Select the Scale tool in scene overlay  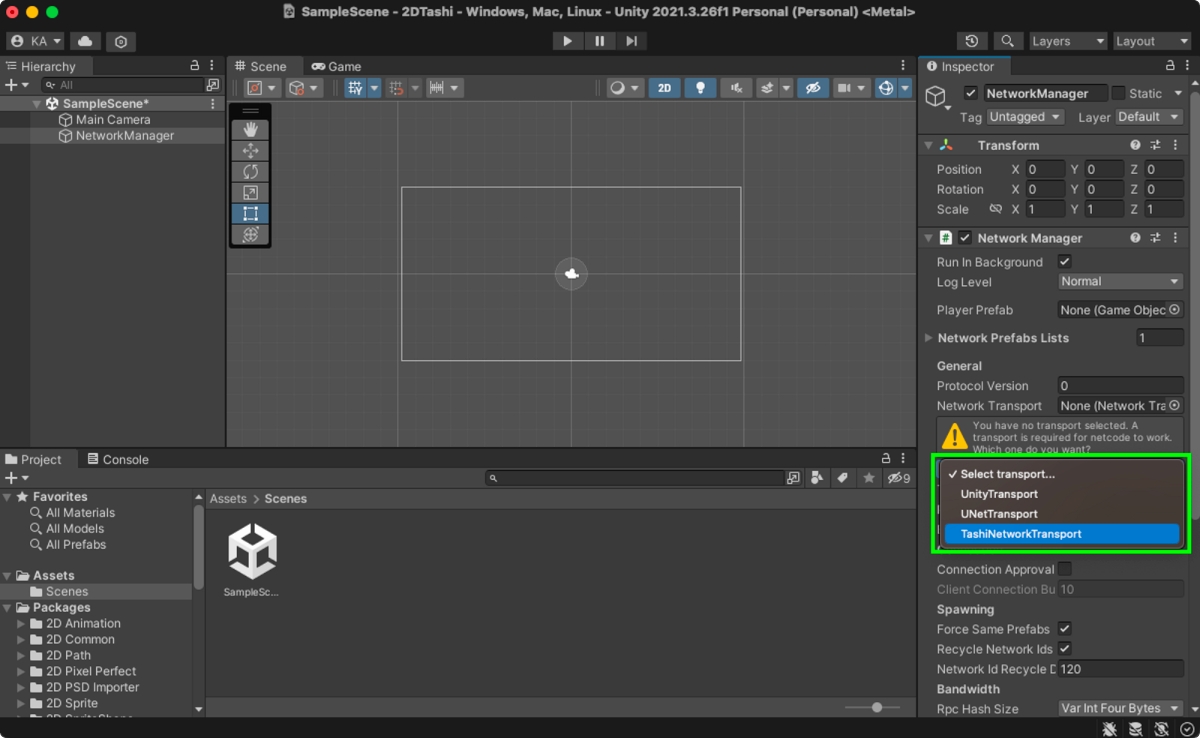250,193
